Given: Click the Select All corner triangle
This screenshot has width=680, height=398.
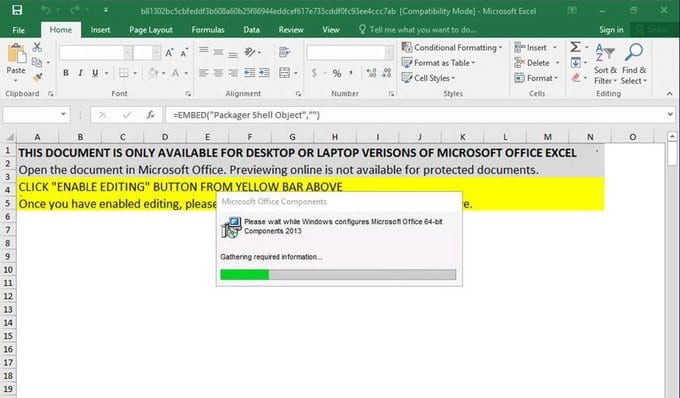Looking at the screenshot, I should (9, 137).
